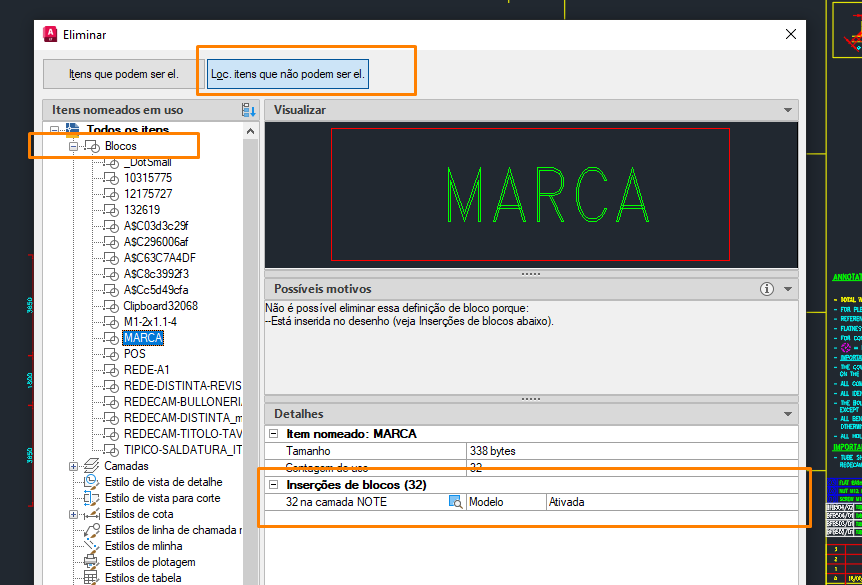Expand the Estilos de cota node
Screen dimensions: 862x585
coord(73,514)
